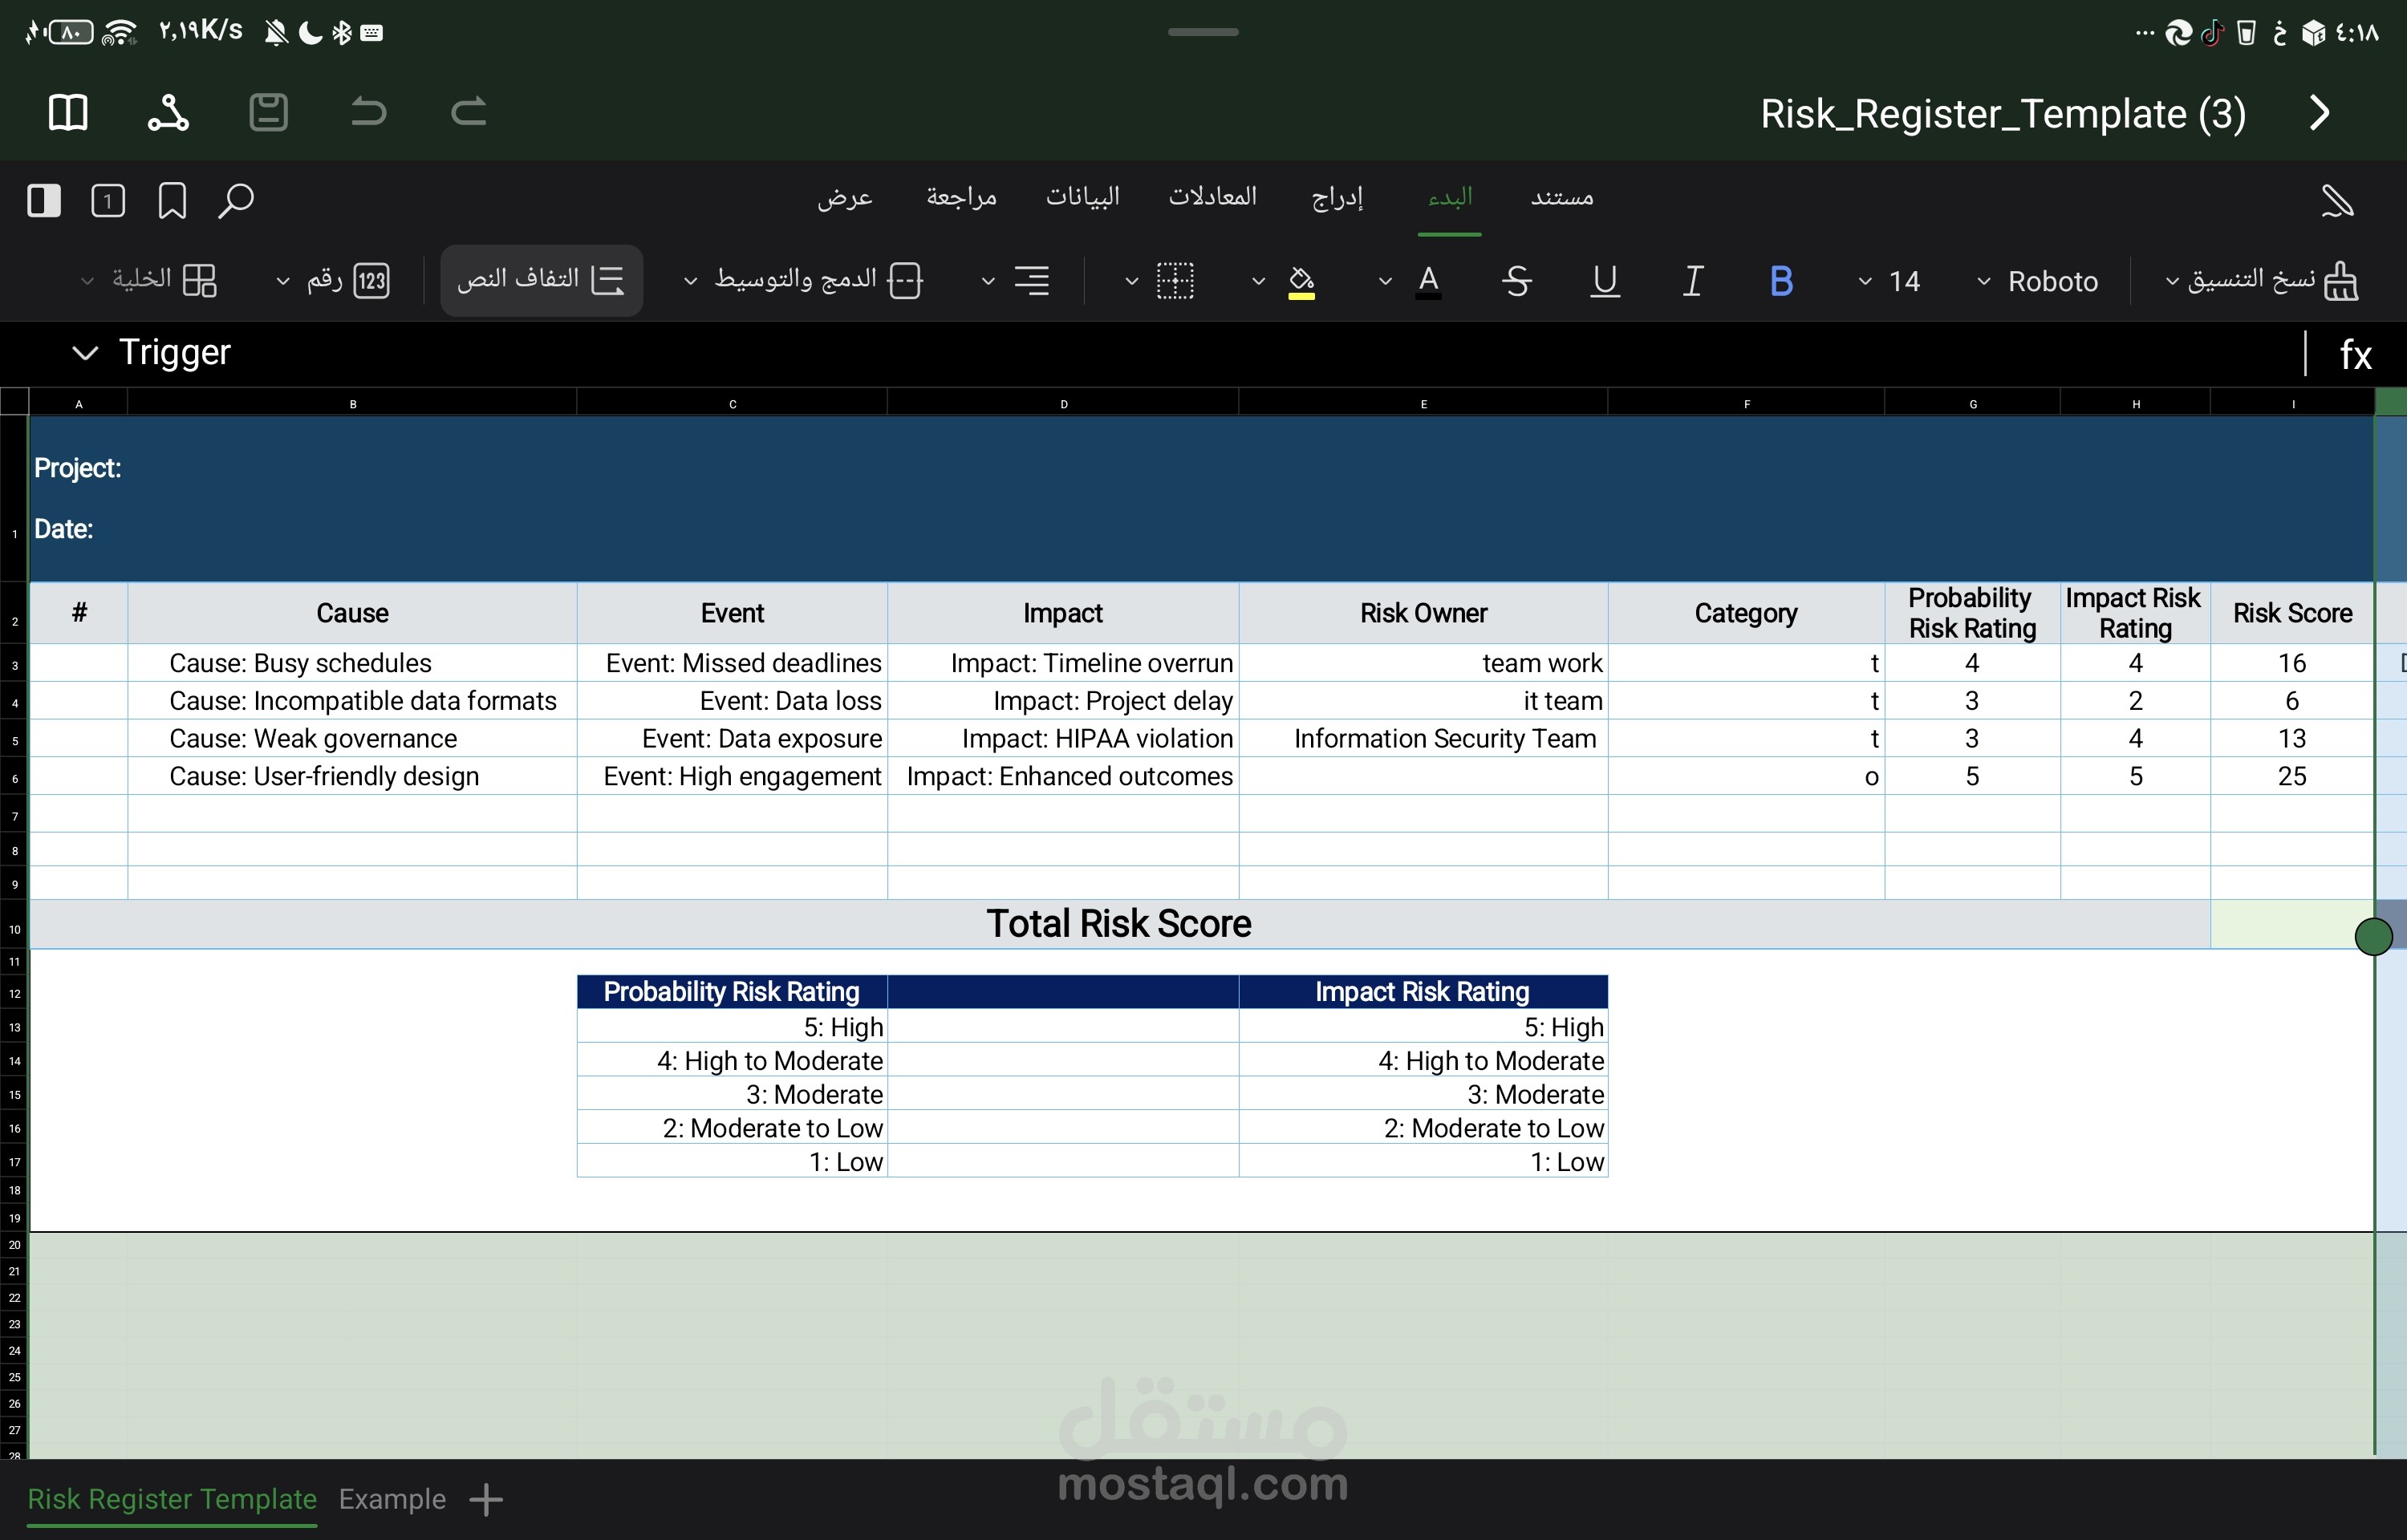Tap the share file icon
The height and width of the screenshot is (1540, 2407).
point(168,112)
